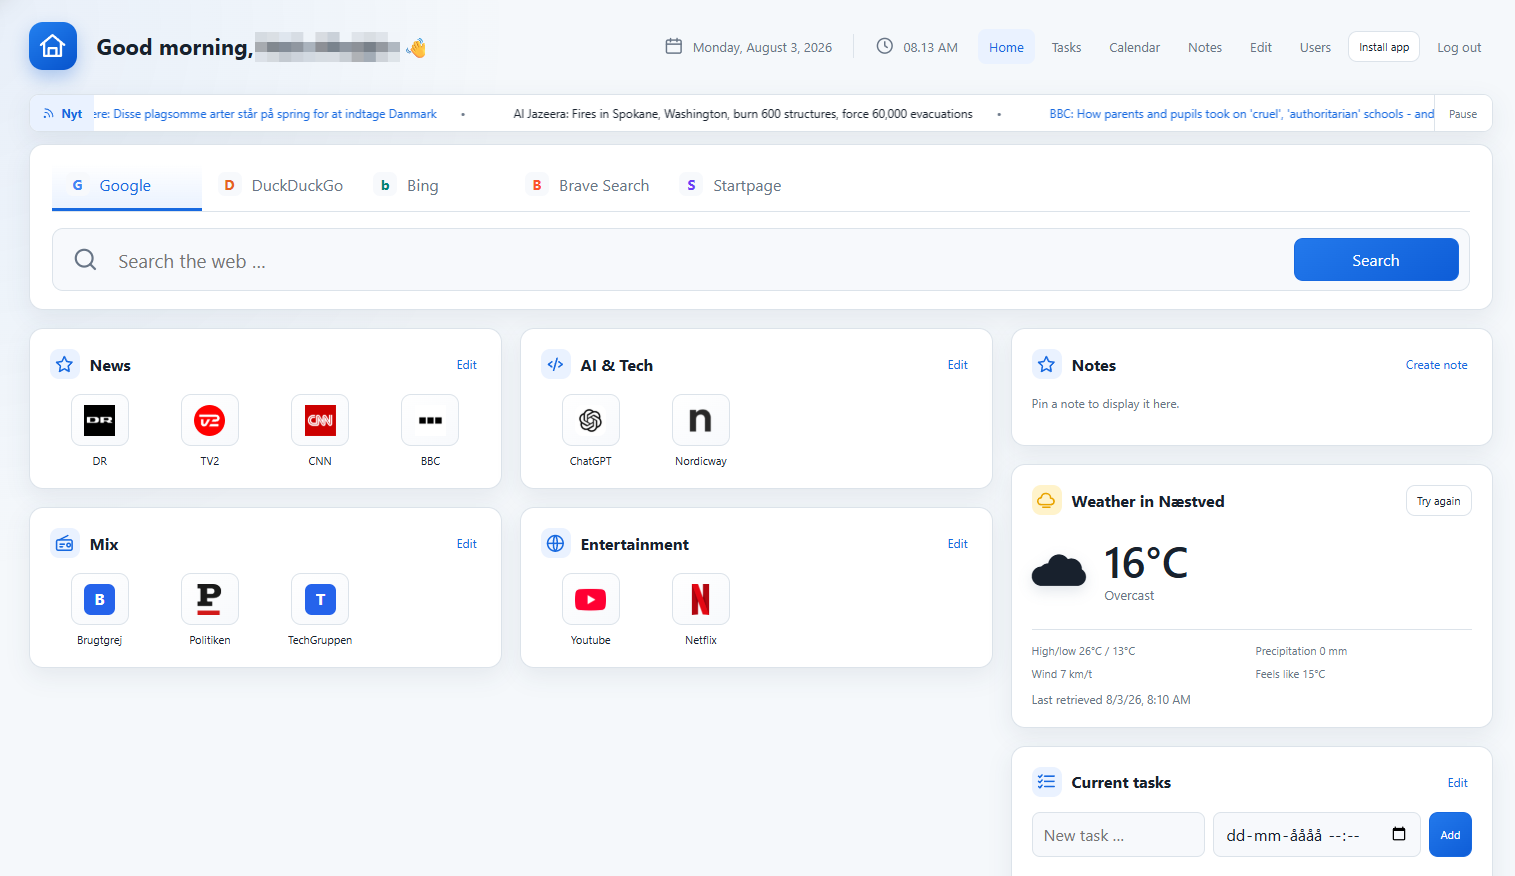Open the date picker calendar icon
Viewport: 1515px width, 876px height.
point(1399,834)
